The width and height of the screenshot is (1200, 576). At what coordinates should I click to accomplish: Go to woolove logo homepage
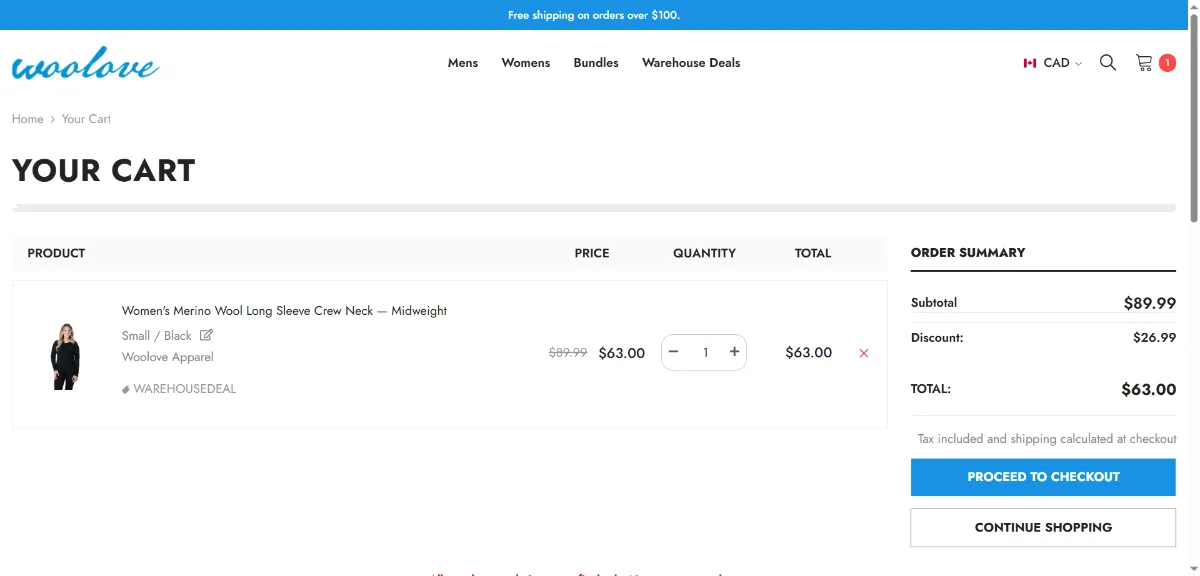click(86, 65)
